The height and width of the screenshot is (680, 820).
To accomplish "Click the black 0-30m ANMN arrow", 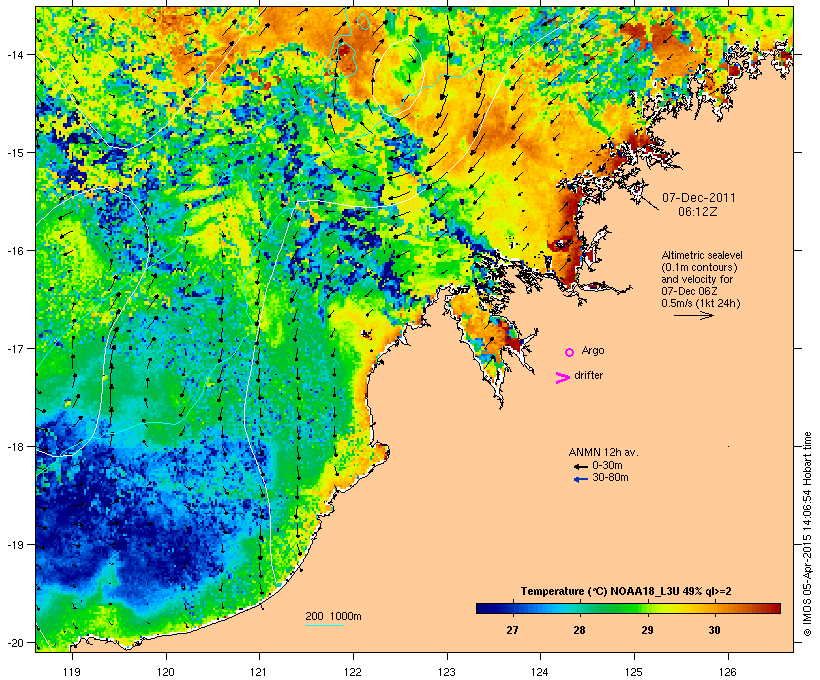I will click(580, 466).
